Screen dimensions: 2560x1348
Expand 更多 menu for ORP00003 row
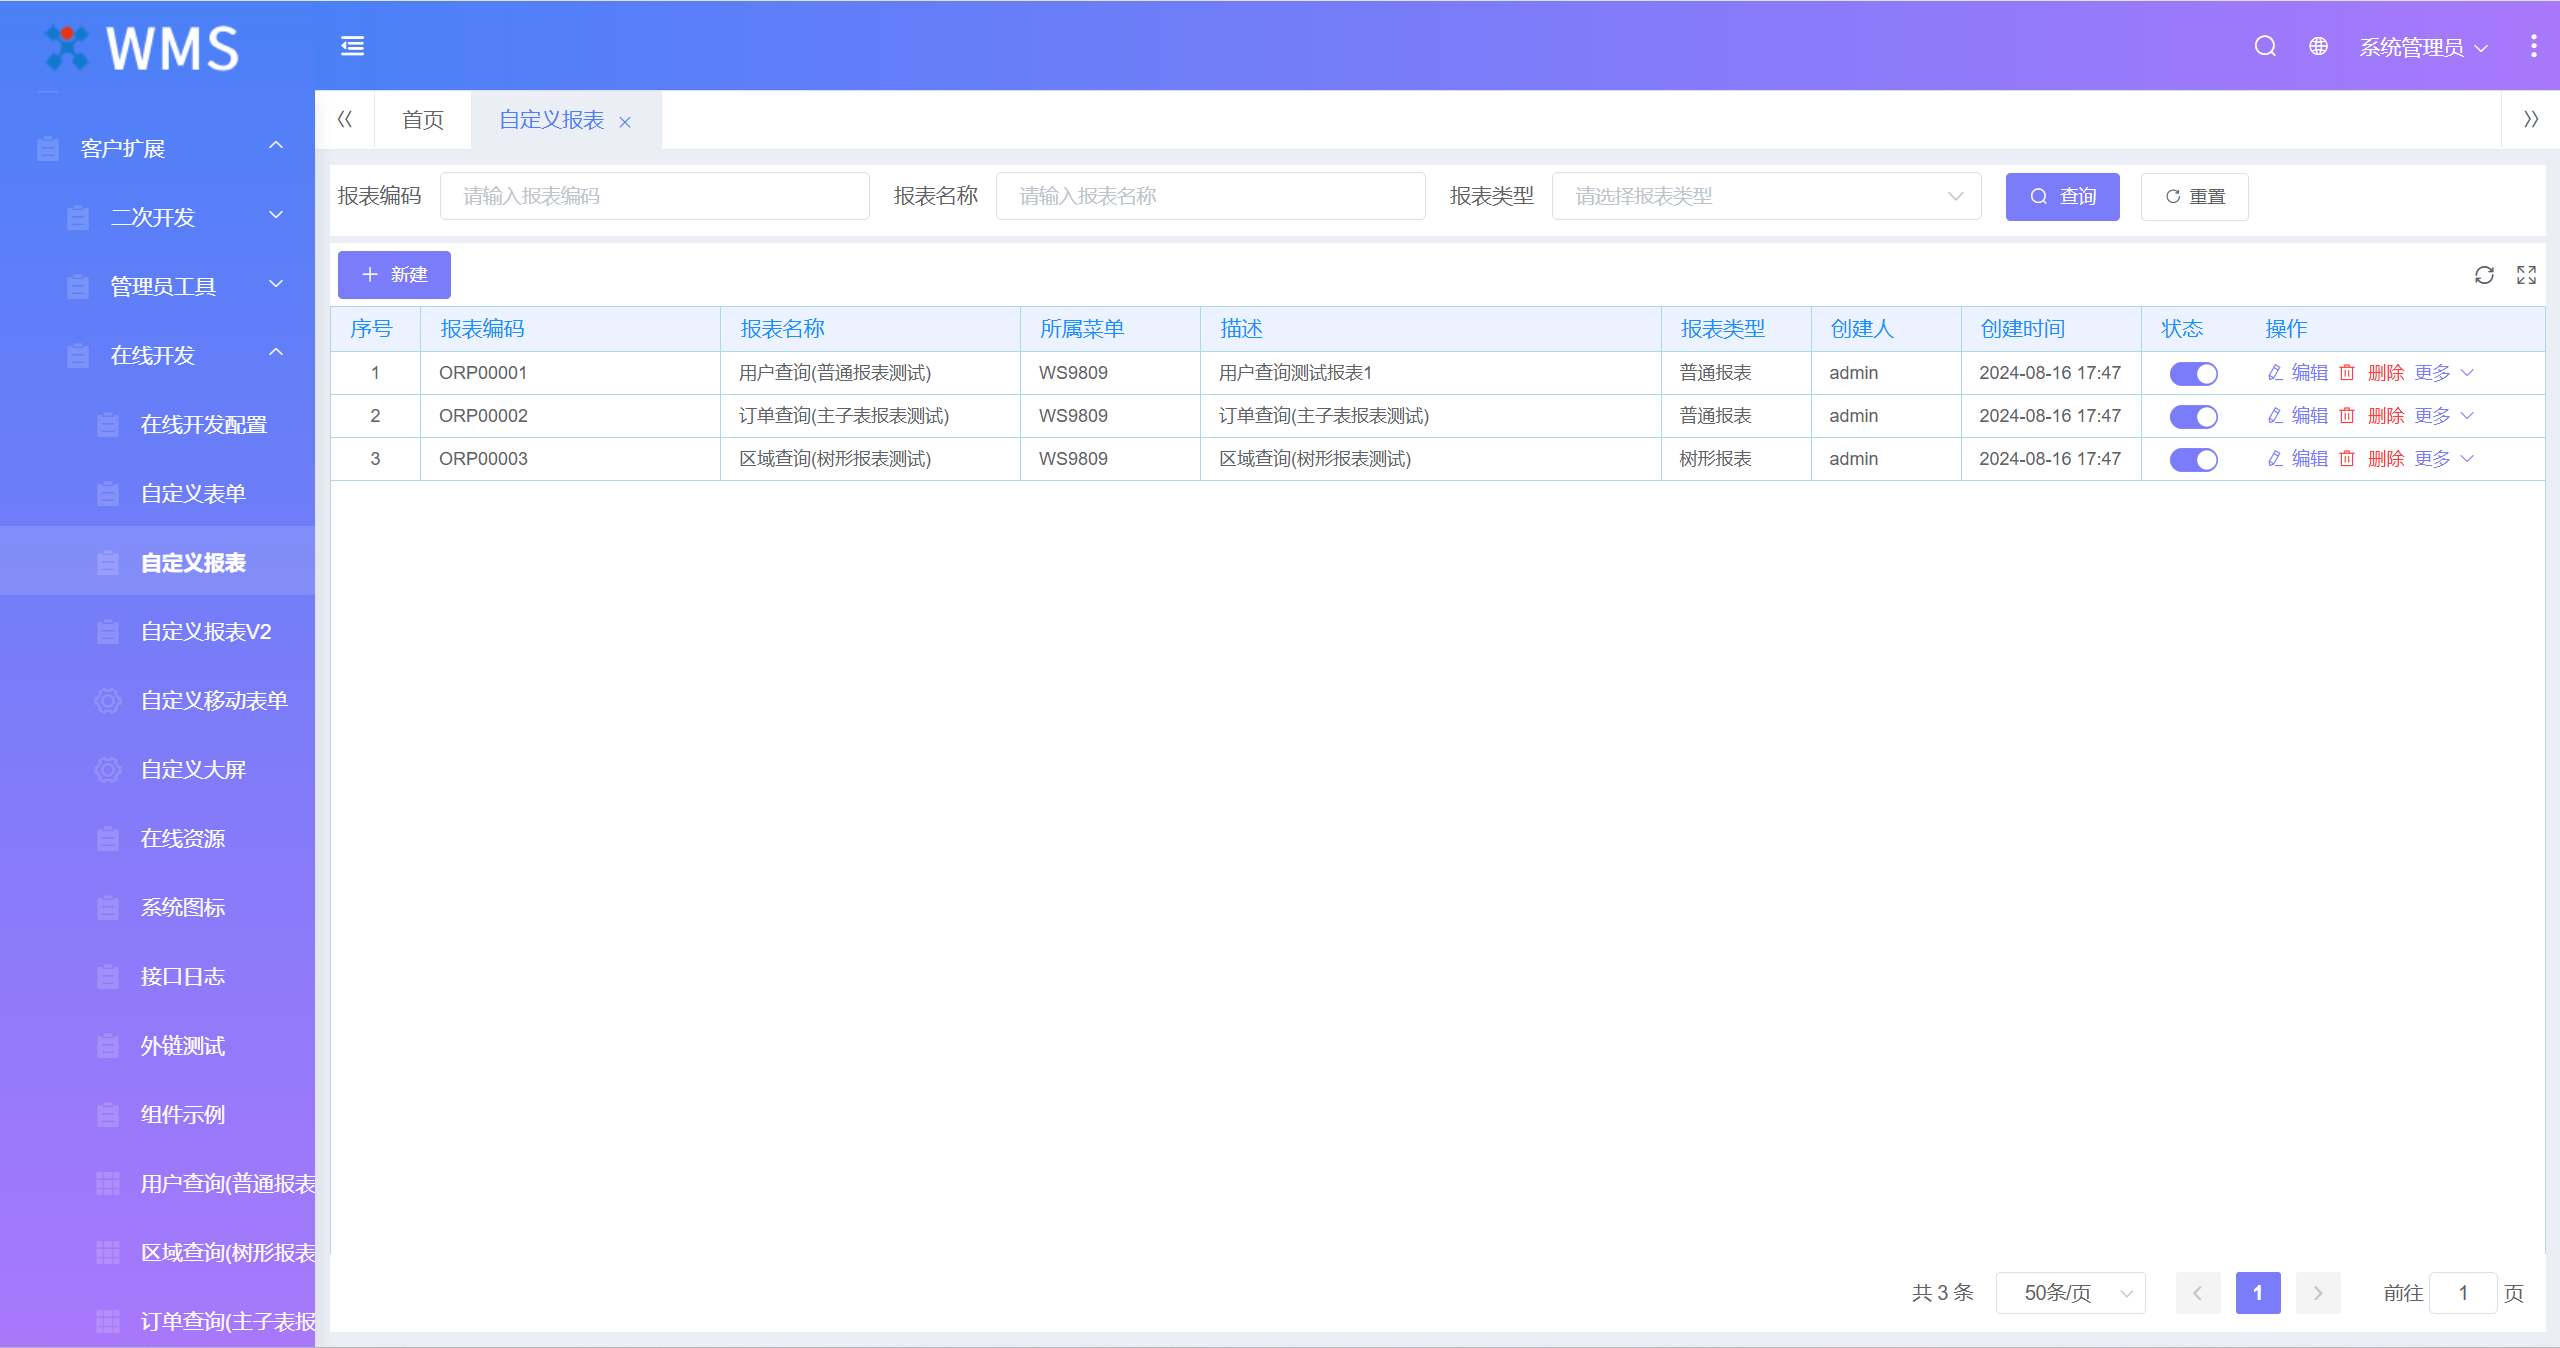(x=2443, y=459)
